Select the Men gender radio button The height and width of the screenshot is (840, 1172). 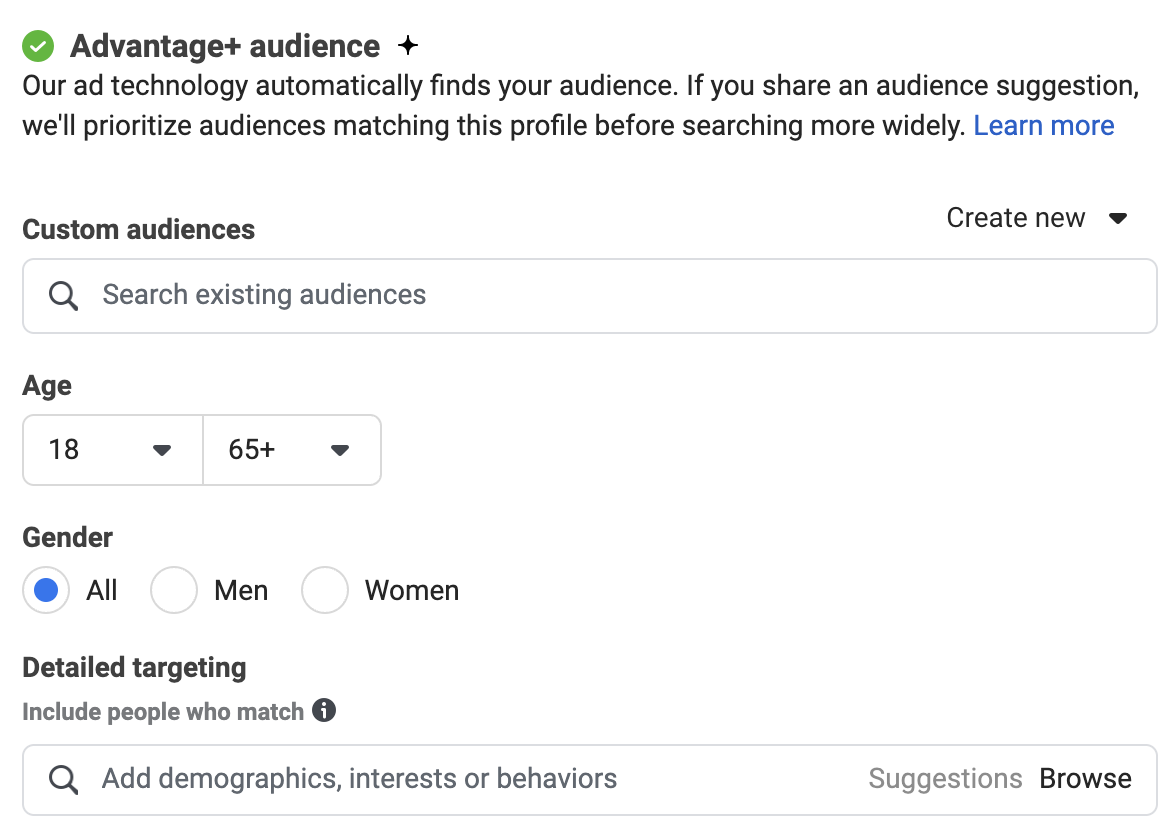174,590
